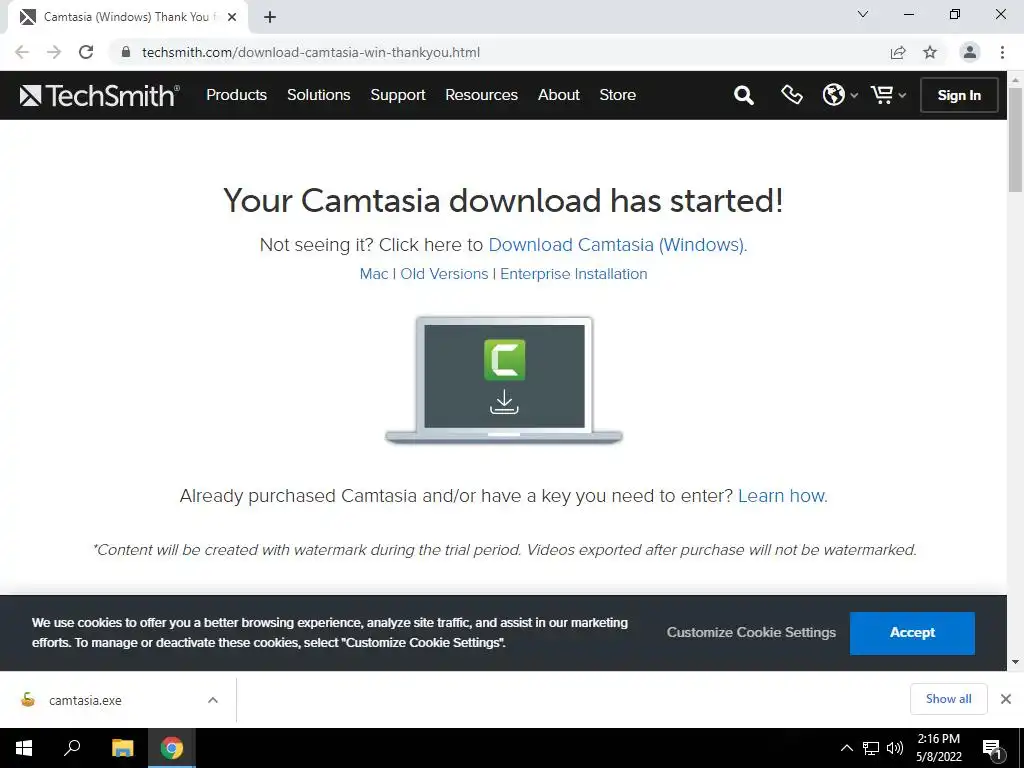
Task: Click the TechSmith logo
Action: point(99,95)
